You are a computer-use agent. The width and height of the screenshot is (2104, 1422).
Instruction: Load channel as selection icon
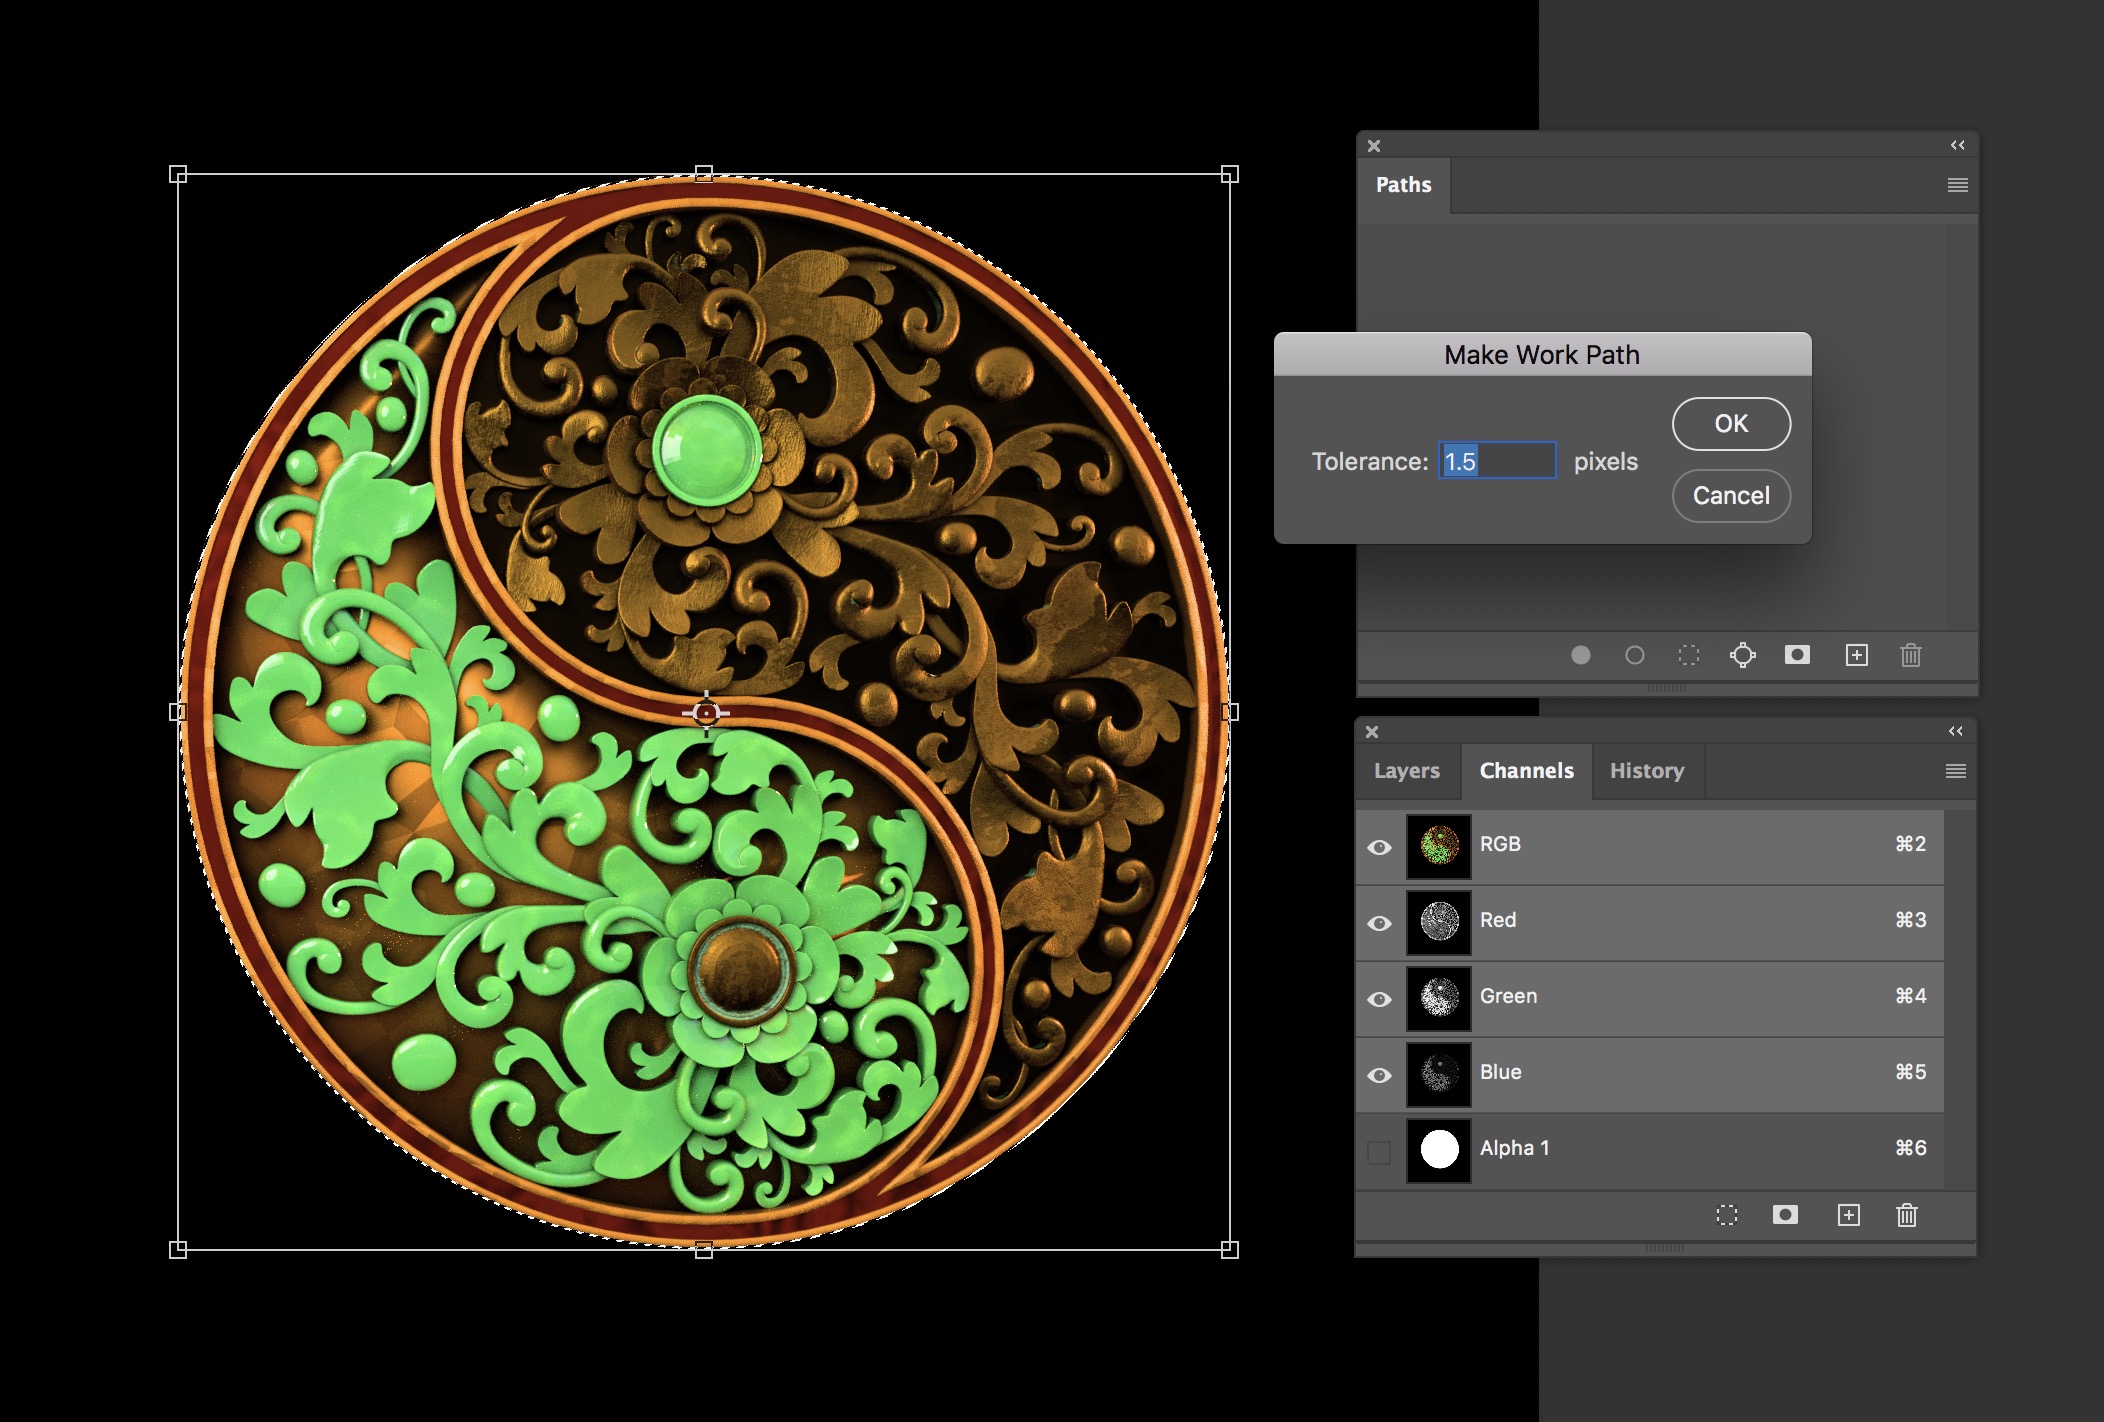pos(1726,1215)
